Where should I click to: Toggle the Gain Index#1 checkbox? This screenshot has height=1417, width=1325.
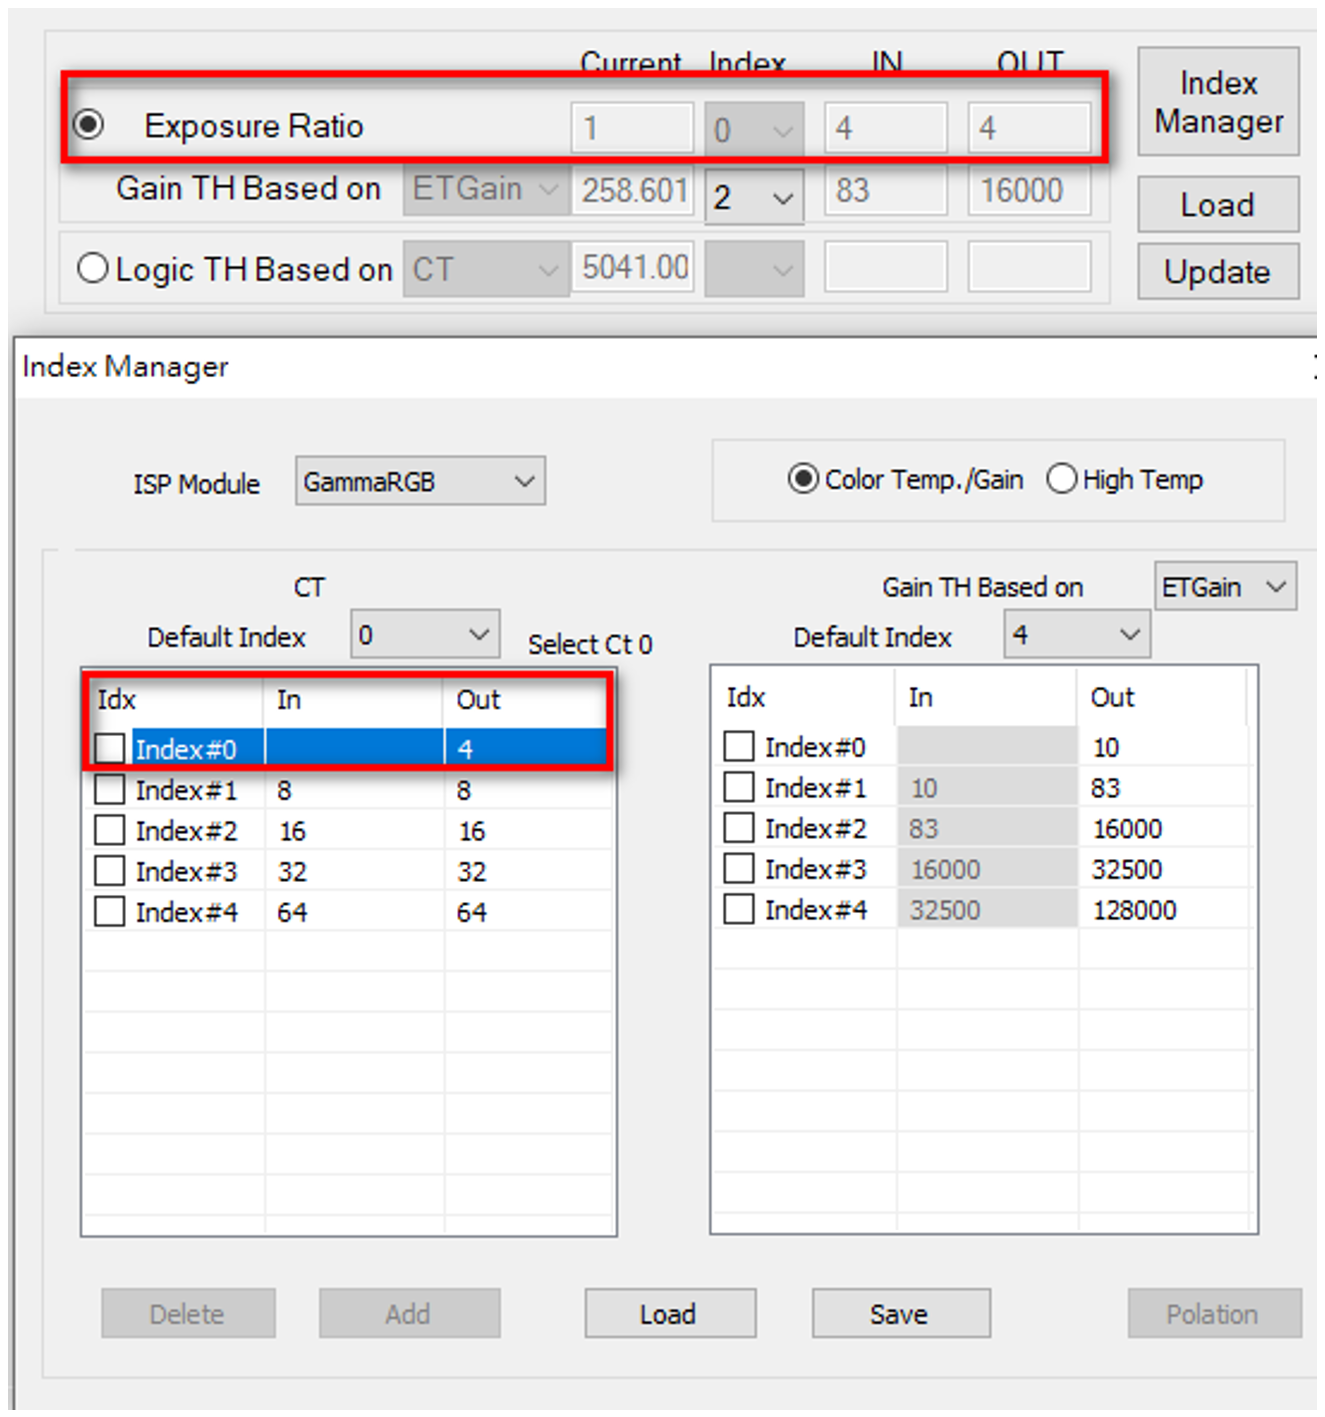click(739, 787)
